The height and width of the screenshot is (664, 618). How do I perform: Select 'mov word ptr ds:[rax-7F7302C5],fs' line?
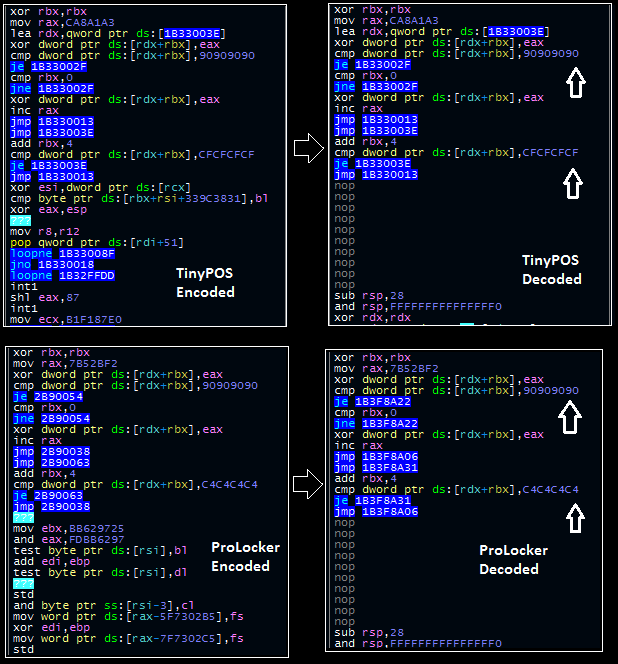128,639
